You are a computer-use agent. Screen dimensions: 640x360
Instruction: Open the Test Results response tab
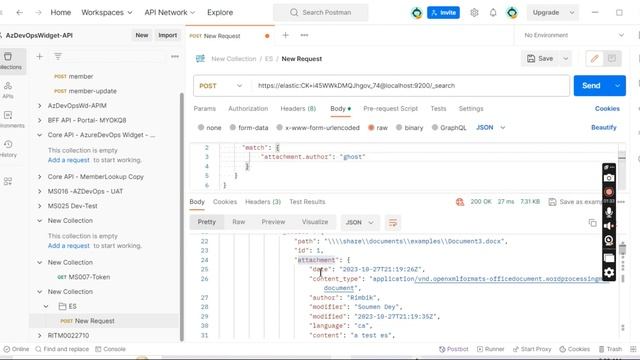[307, 202]
